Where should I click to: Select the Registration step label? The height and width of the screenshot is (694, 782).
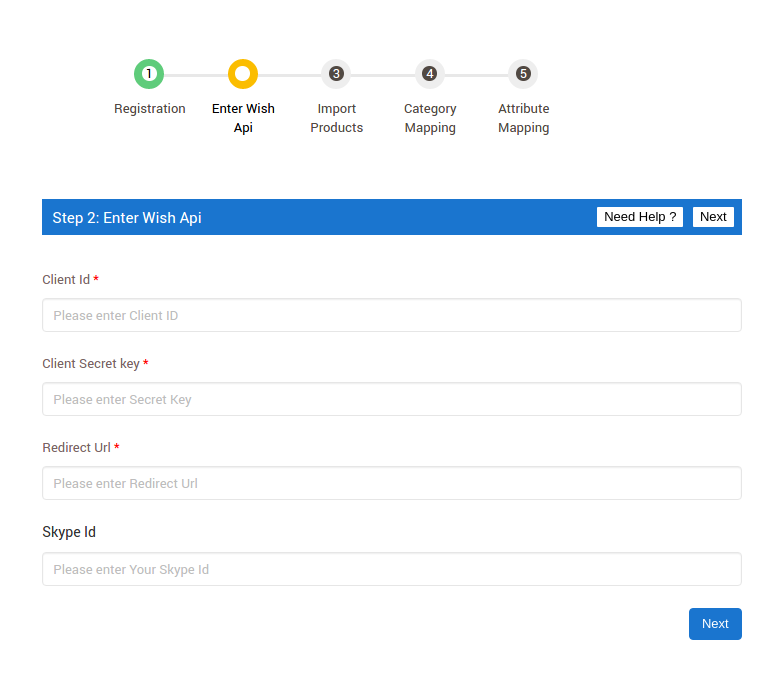tap(150, 109)
